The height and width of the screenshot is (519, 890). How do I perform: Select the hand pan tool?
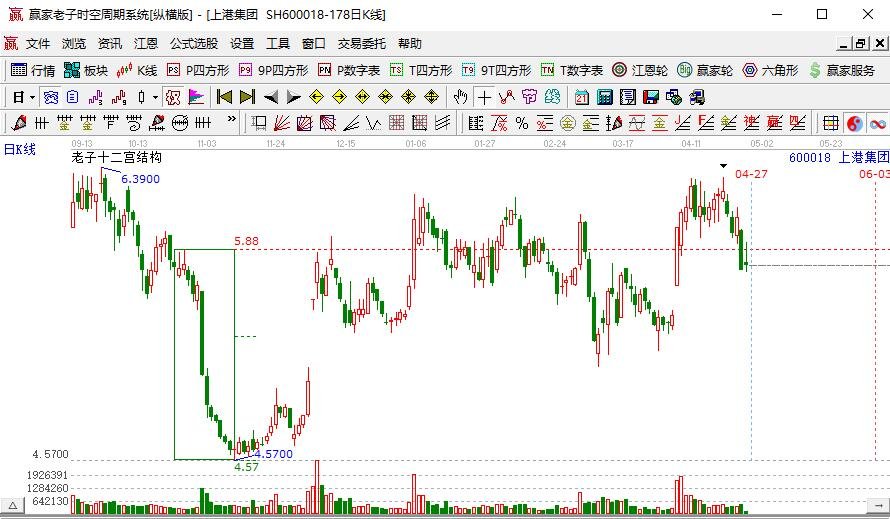pyautogui.click(x=460, y=98)
